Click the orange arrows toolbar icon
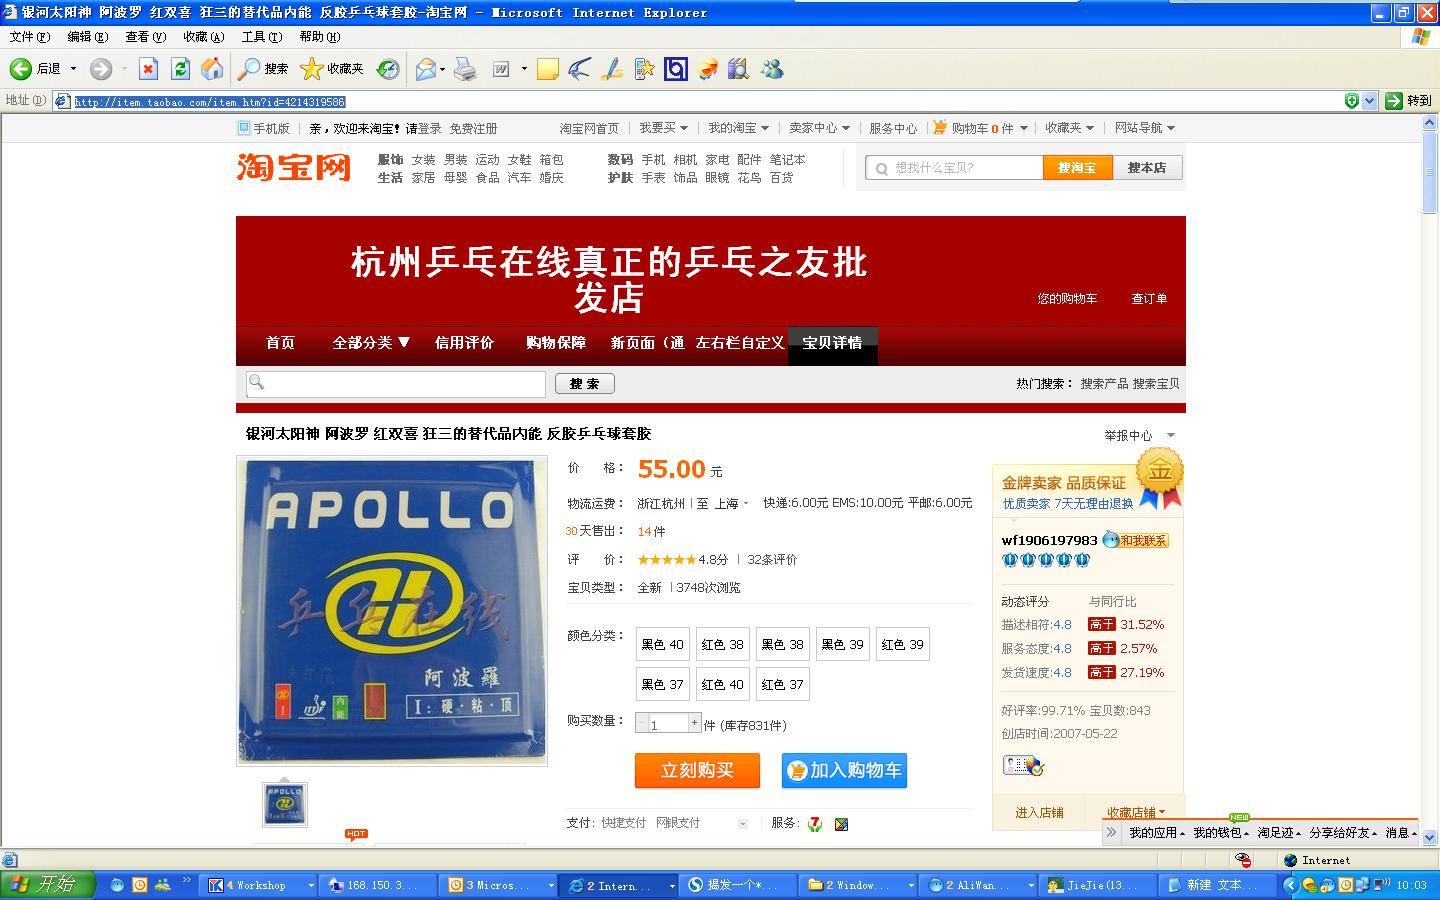The height and width of the screenshot is (900, 1440). click(708, 68)
